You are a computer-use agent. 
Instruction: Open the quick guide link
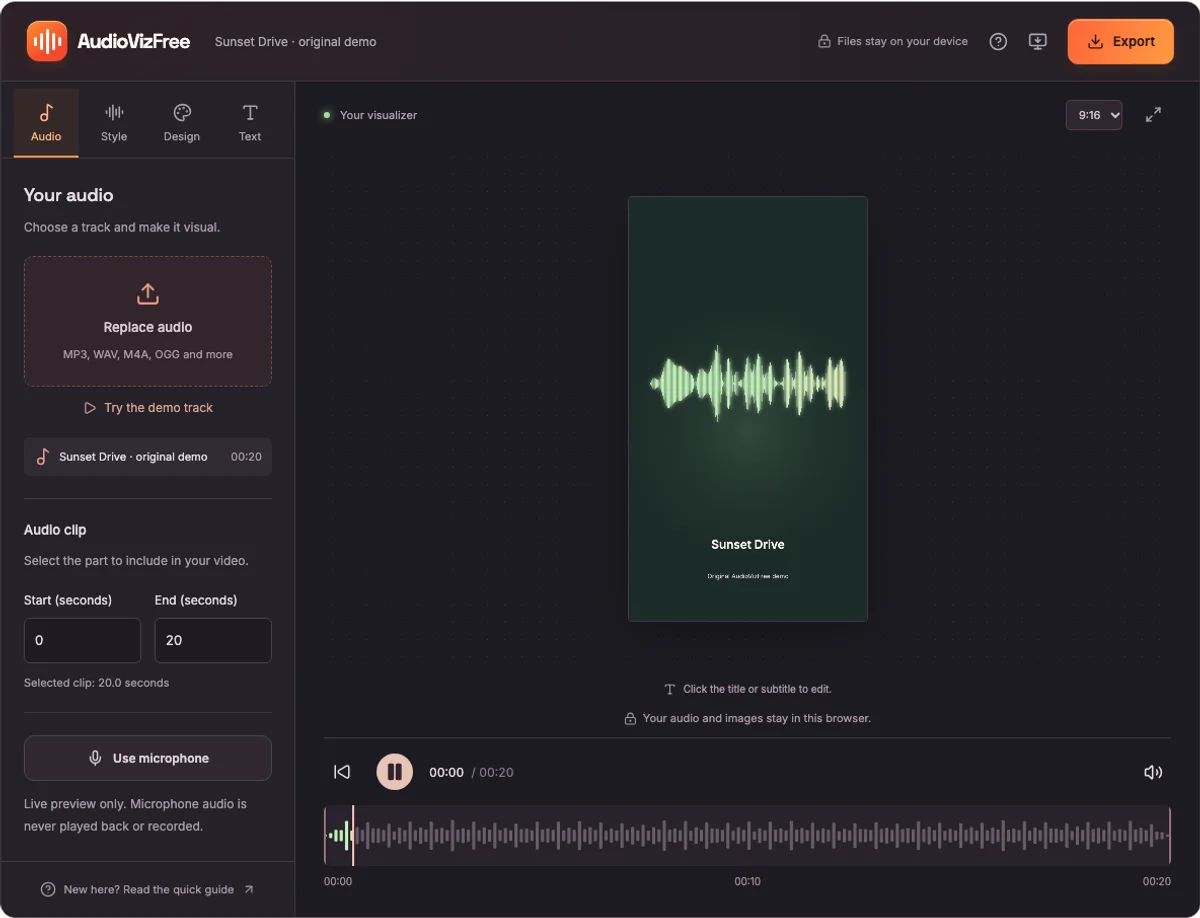coord(148,889)
